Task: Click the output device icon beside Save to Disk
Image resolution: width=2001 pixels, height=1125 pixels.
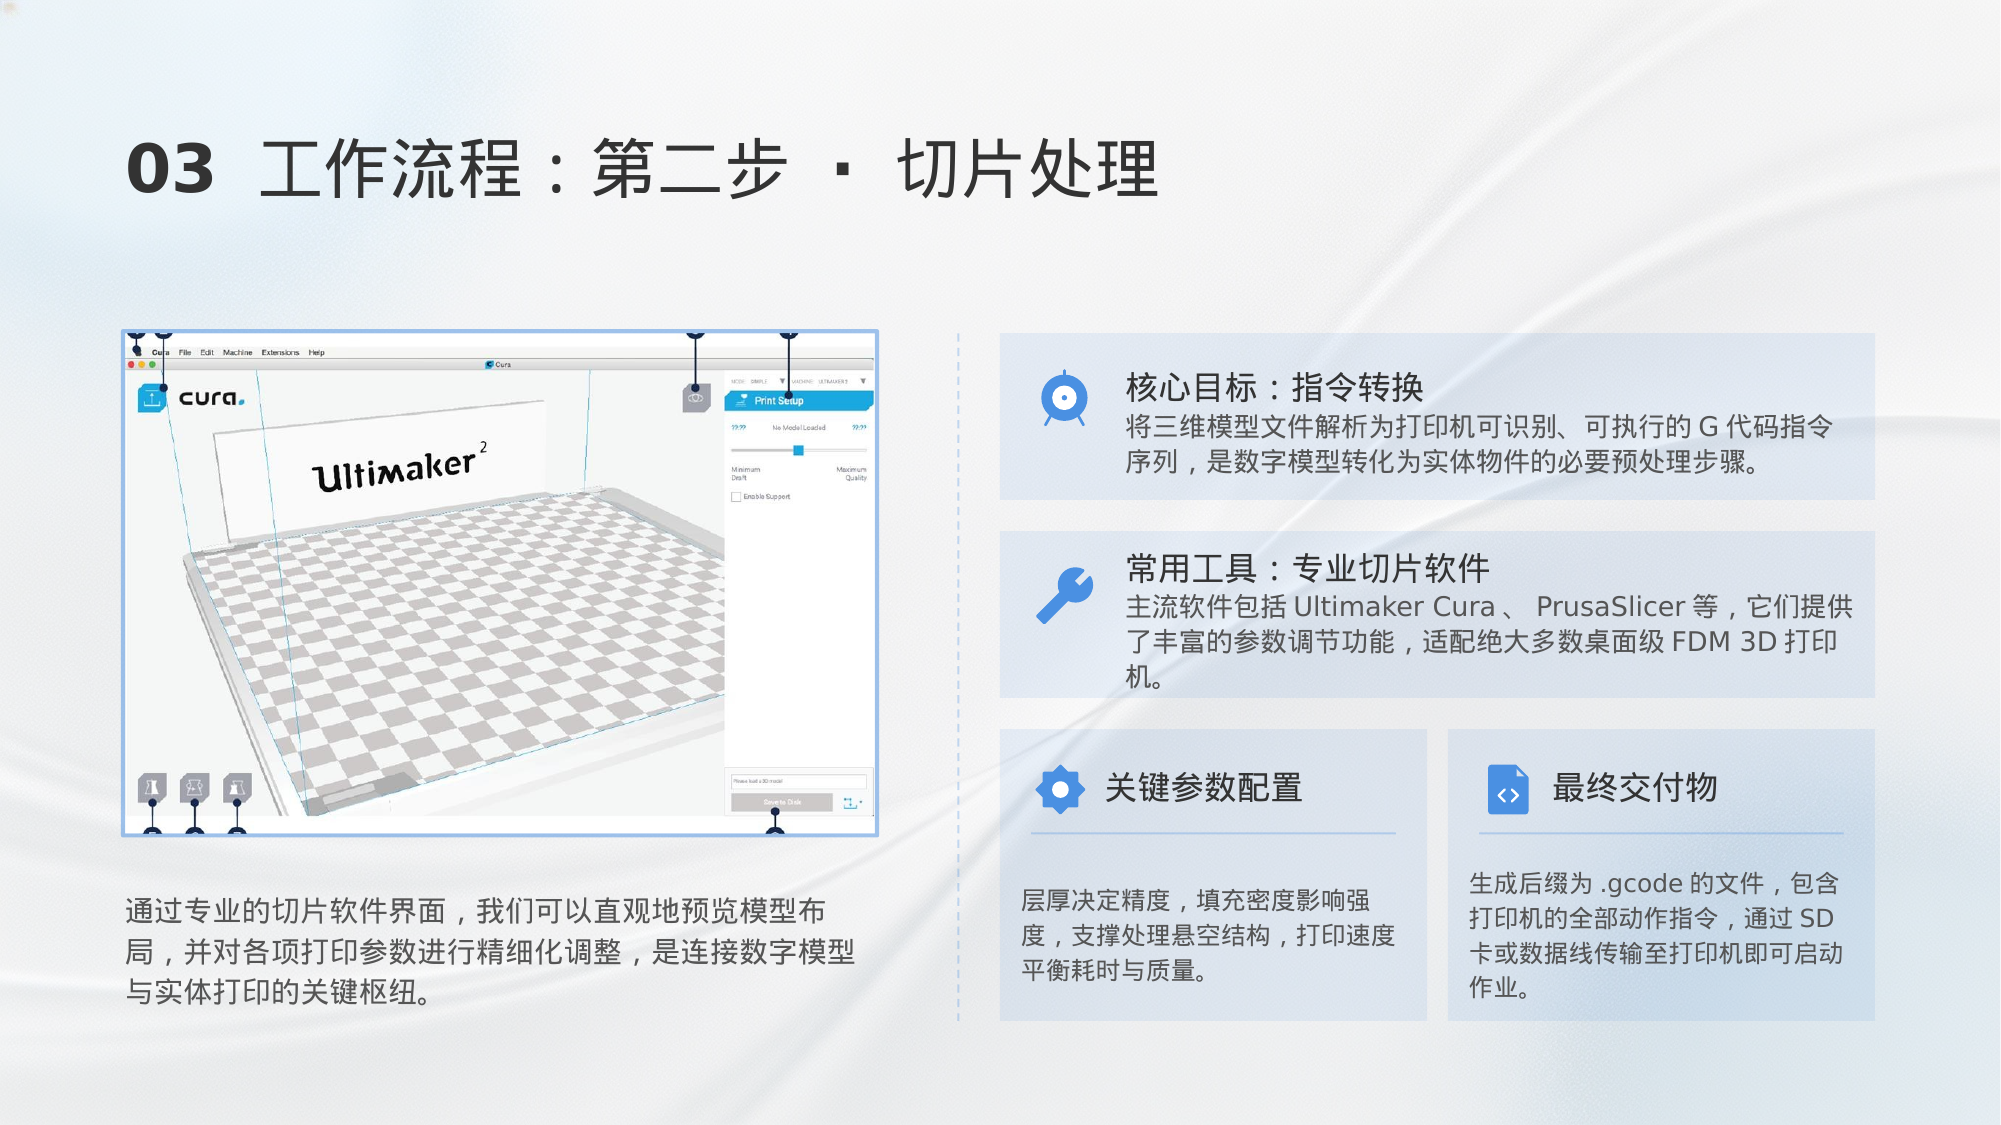Action: coord(851,803)
